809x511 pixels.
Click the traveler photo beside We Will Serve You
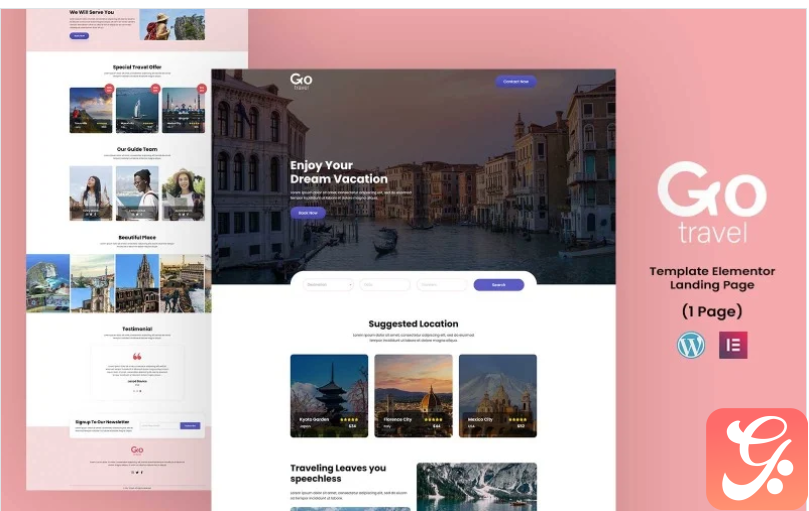tap(172, 24)
